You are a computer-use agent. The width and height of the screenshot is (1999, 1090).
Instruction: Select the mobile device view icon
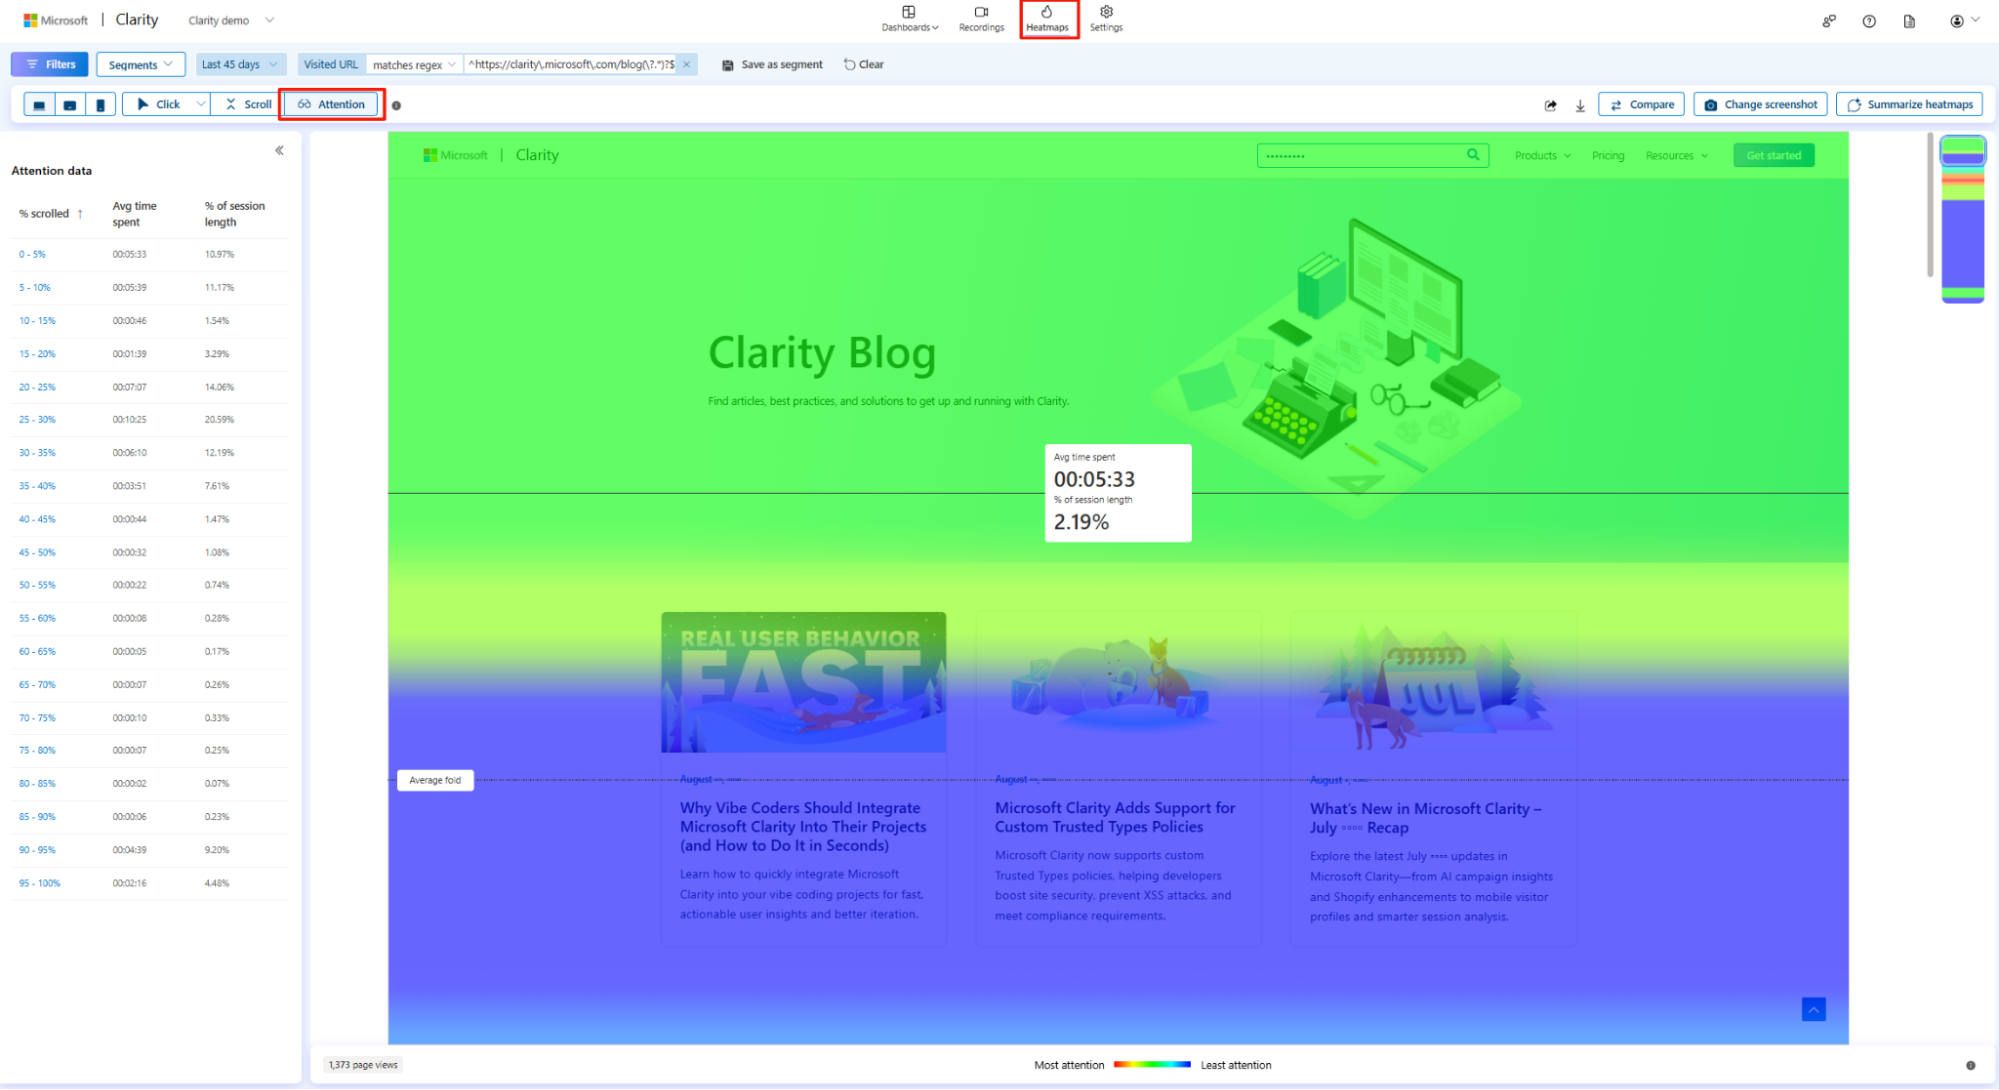click(x=100, y=104)
